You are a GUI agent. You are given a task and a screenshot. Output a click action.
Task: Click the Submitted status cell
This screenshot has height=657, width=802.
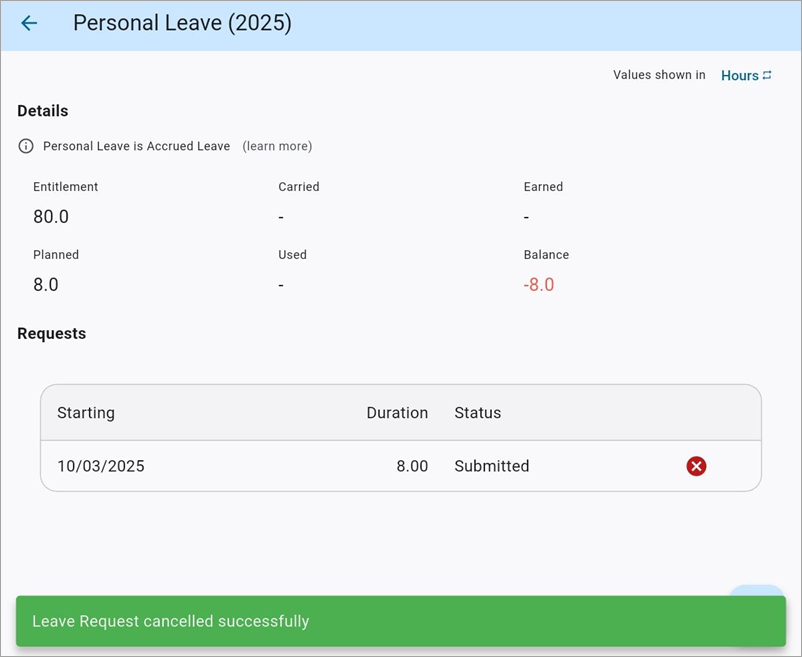point(491,466)
